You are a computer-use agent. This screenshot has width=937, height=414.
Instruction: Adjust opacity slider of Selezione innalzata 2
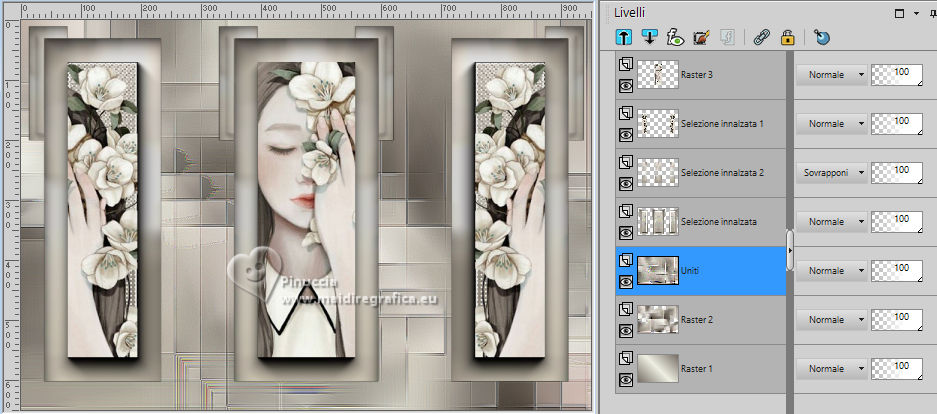[x=897, y=173]
